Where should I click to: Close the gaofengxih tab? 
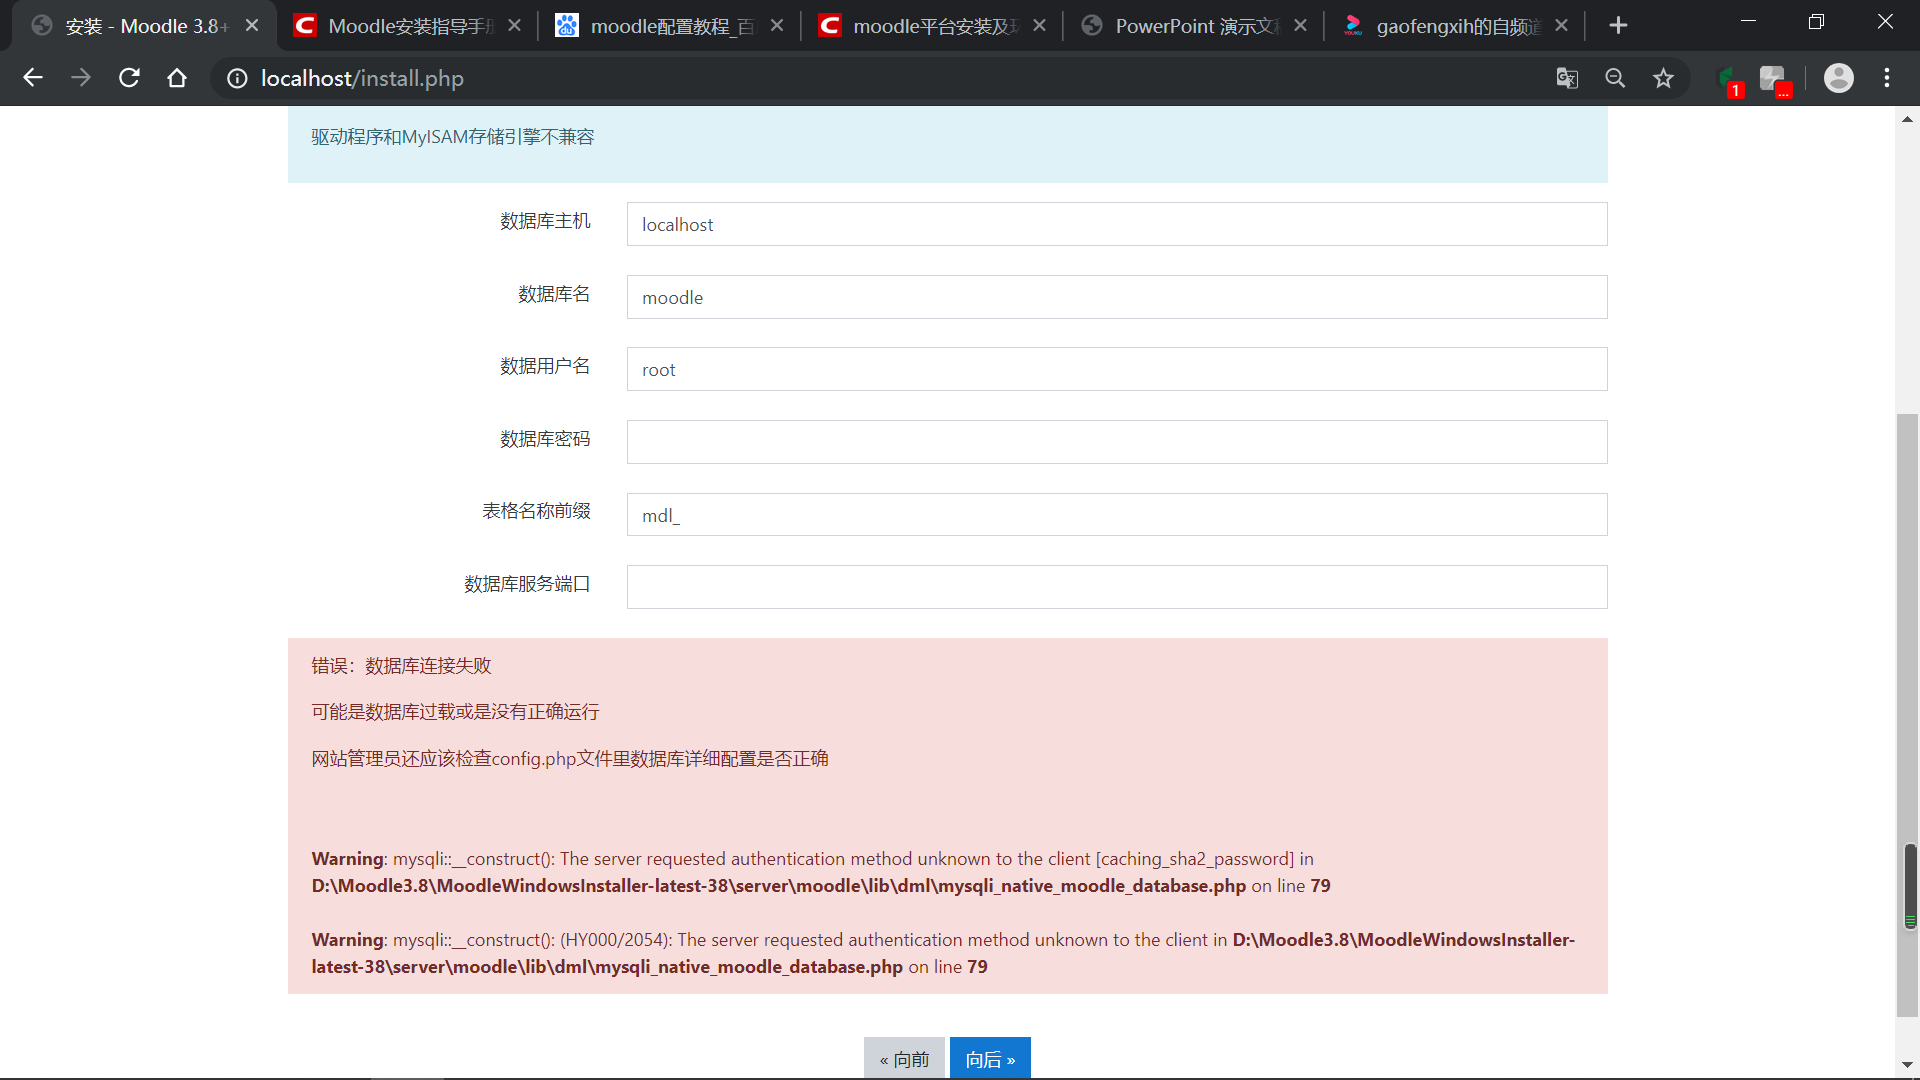pos(1562,26)
